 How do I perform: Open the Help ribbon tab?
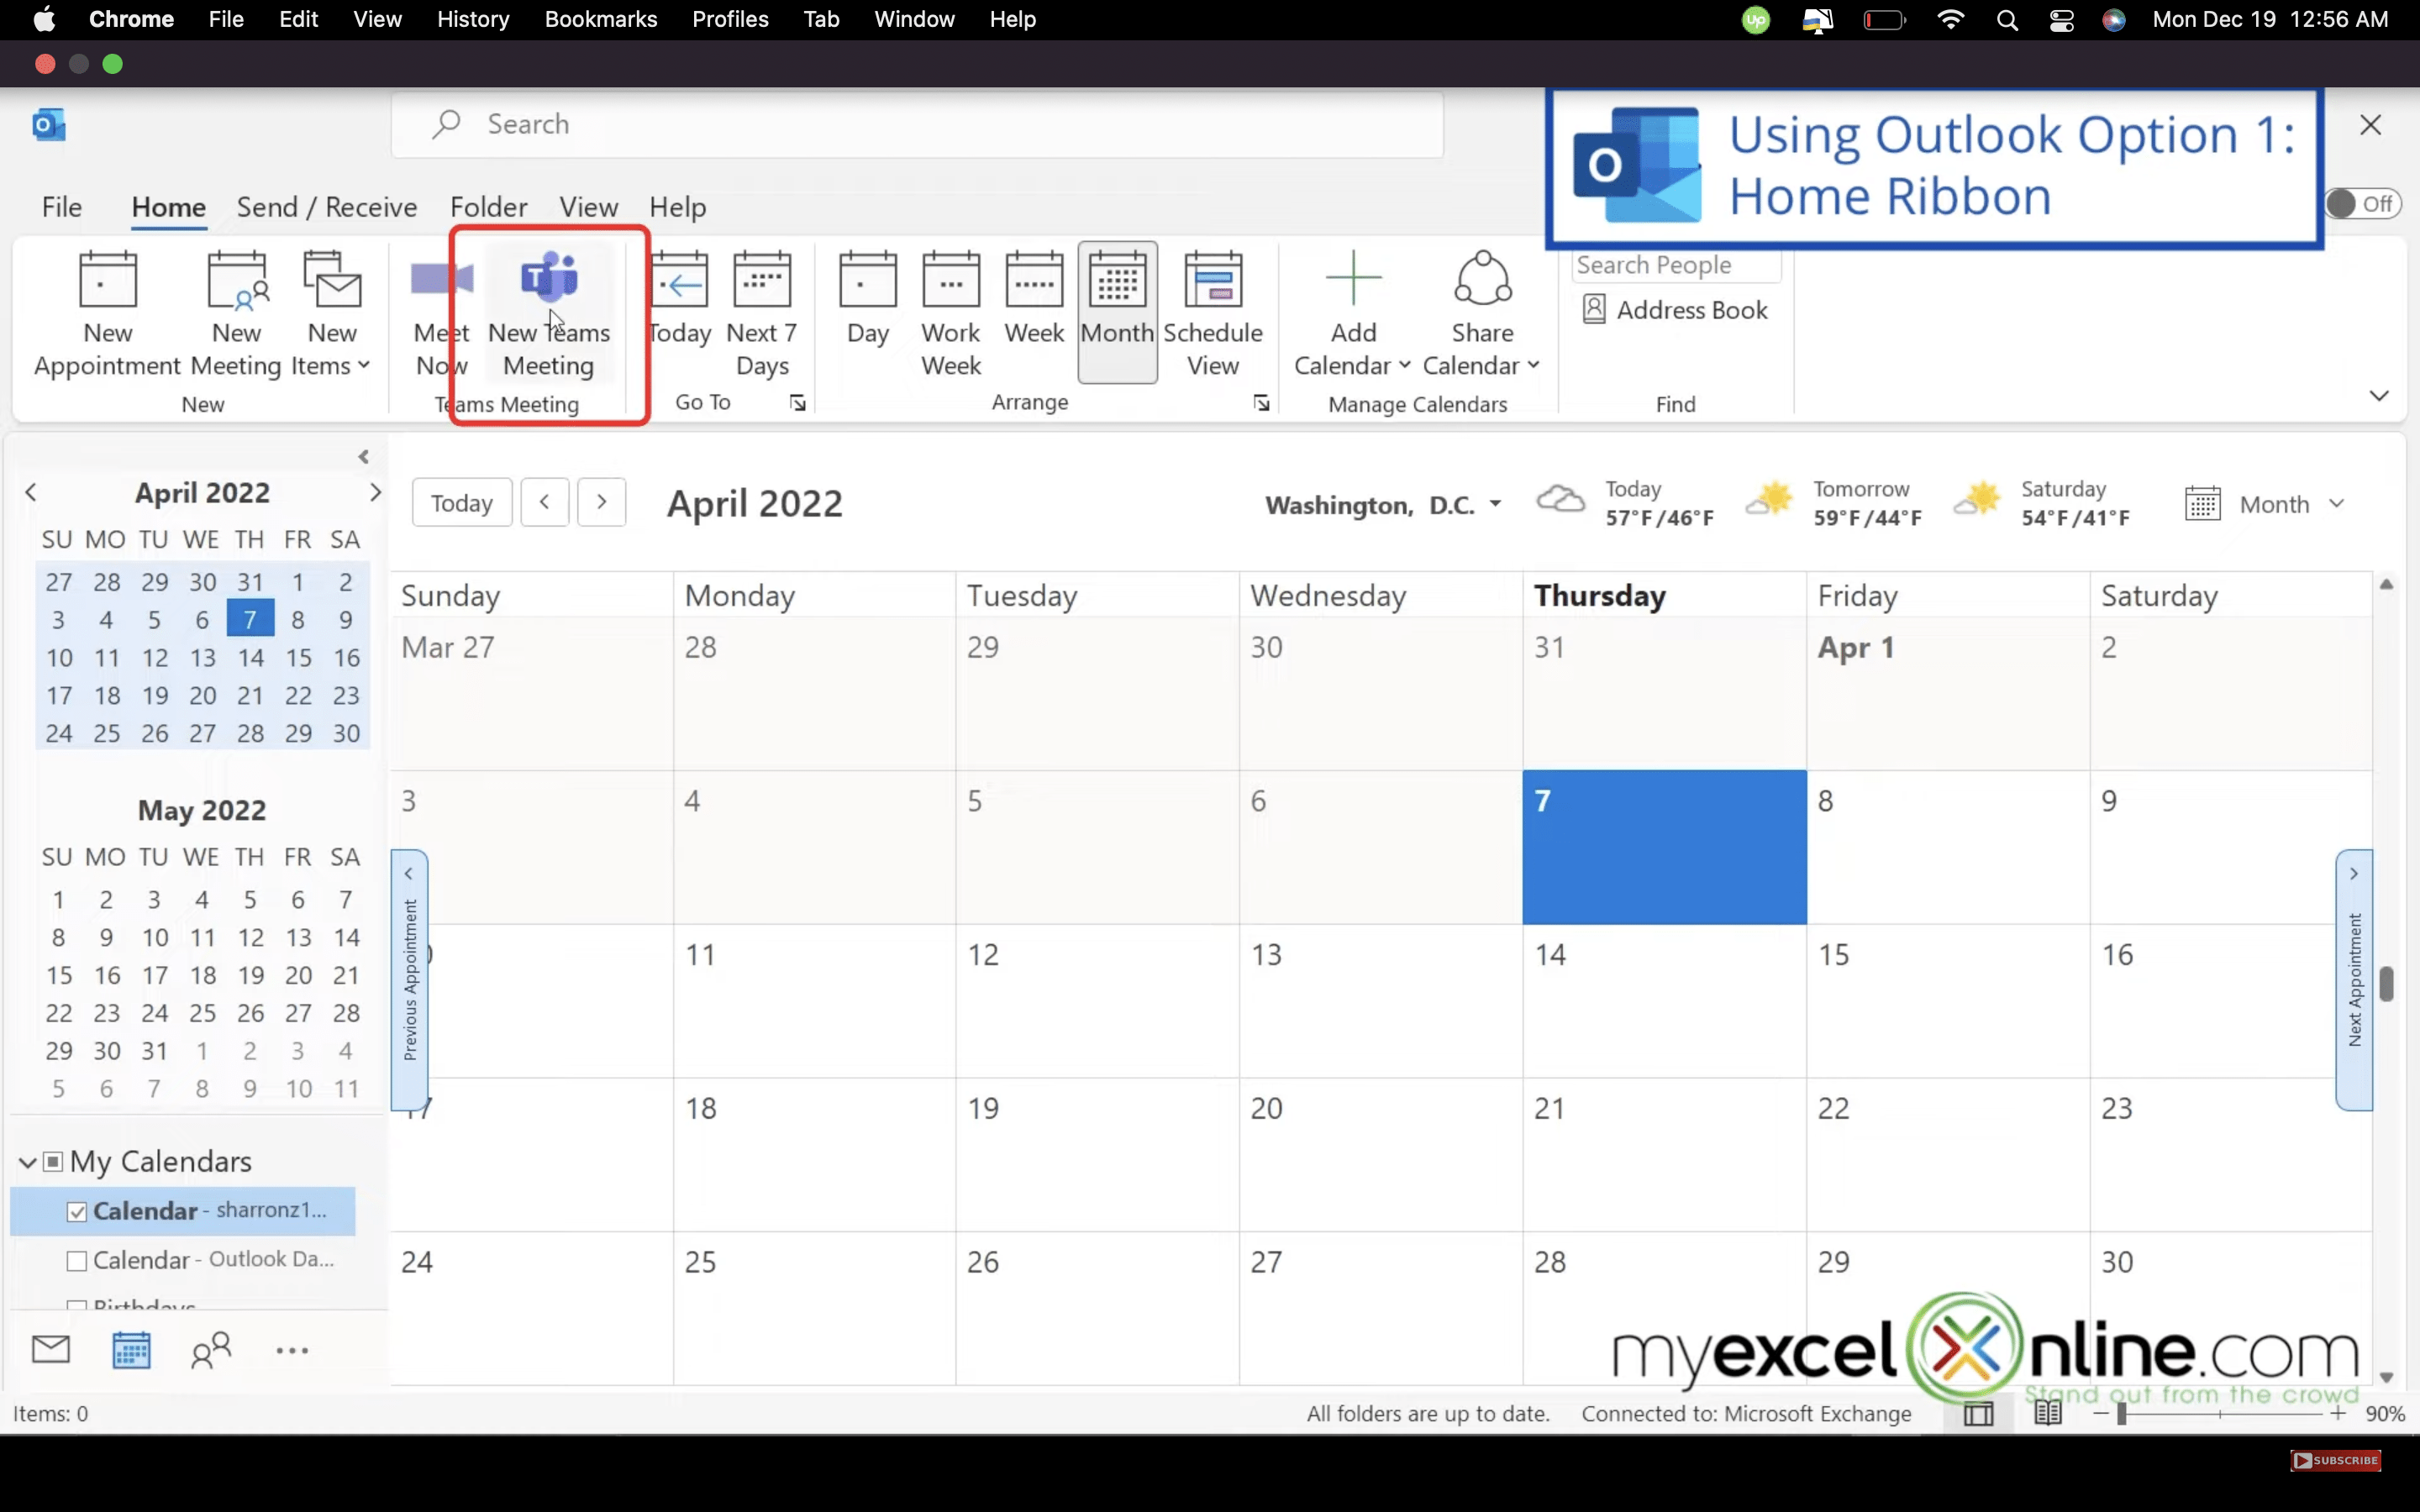click(x=677, y=207)
